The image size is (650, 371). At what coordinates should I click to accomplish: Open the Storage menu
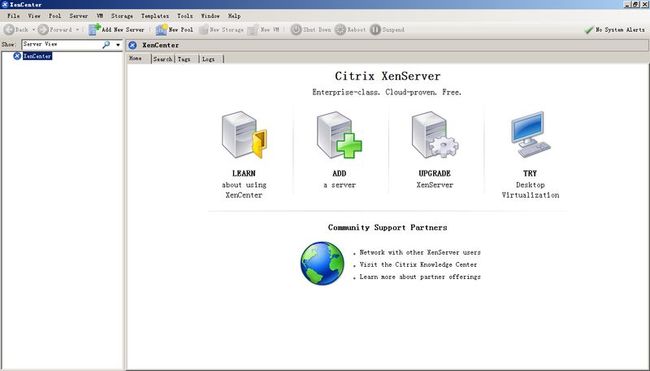(x=122, y=16)
